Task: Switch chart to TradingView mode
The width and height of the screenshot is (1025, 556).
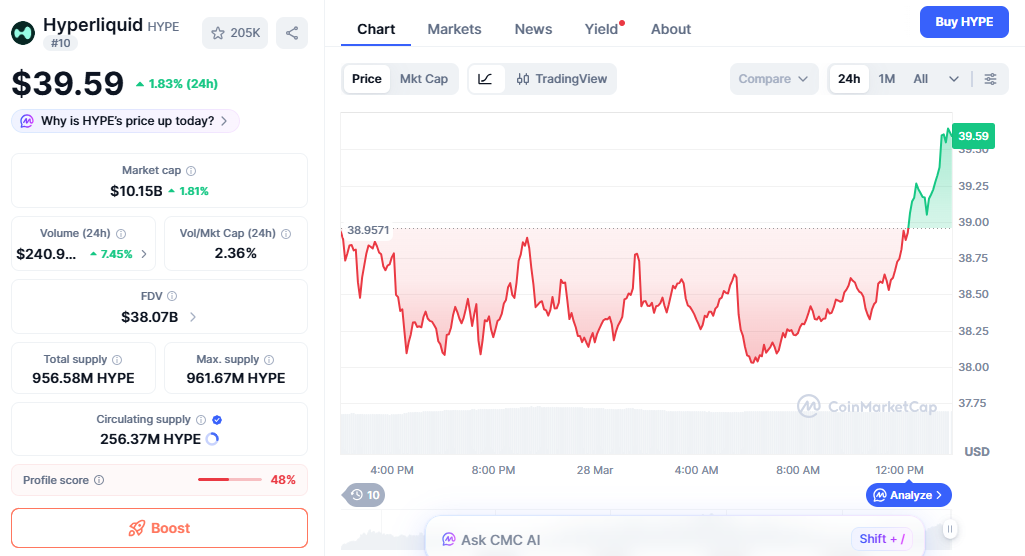Action: [562, 79]
